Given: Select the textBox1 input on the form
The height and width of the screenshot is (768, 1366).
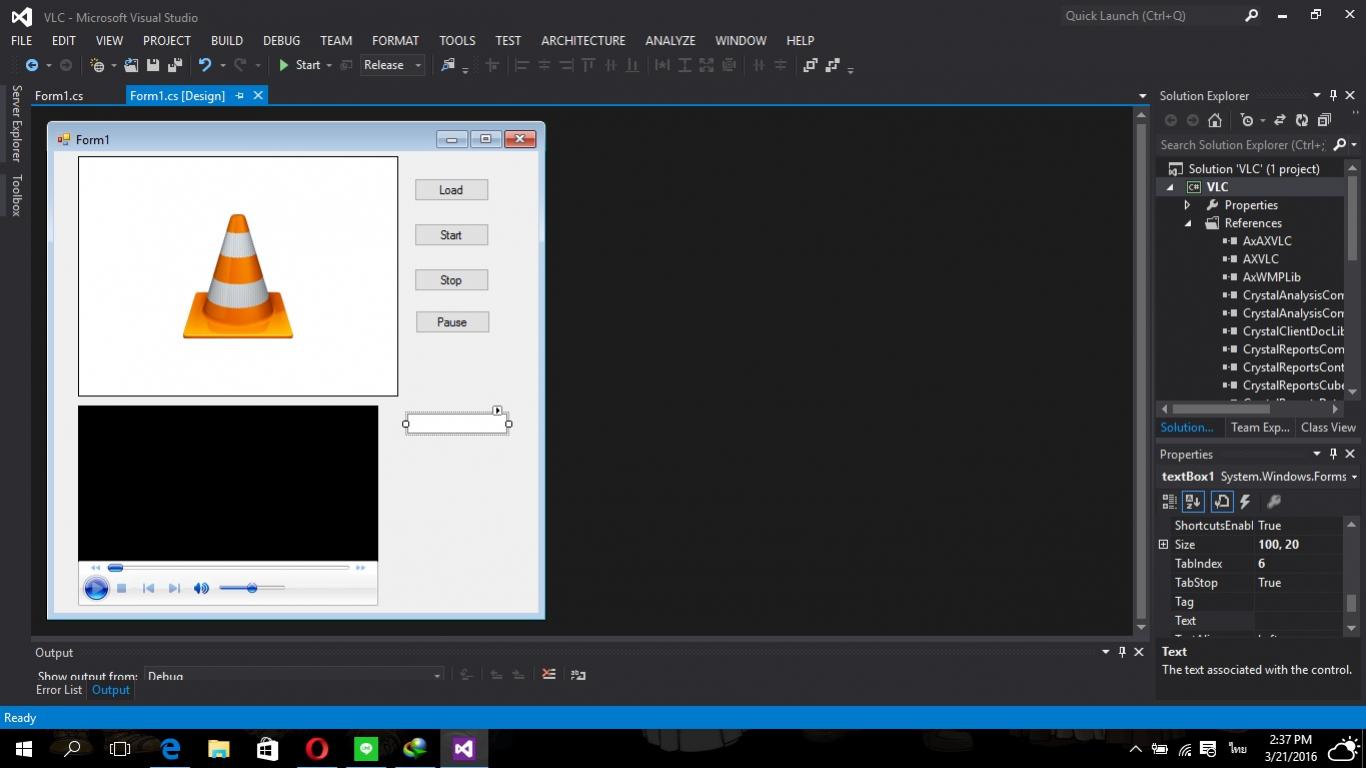Looking at the screenshot, I should click(x=457, y=424).
